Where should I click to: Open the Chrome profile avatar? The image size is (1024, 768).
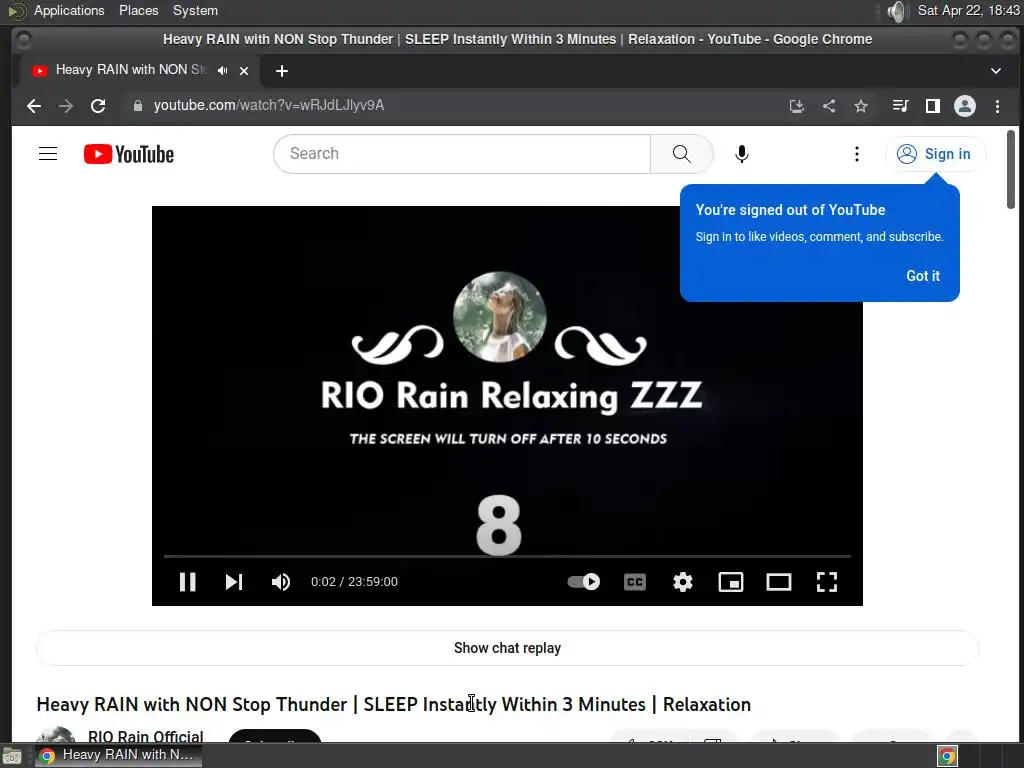click(x=965, y=106)
